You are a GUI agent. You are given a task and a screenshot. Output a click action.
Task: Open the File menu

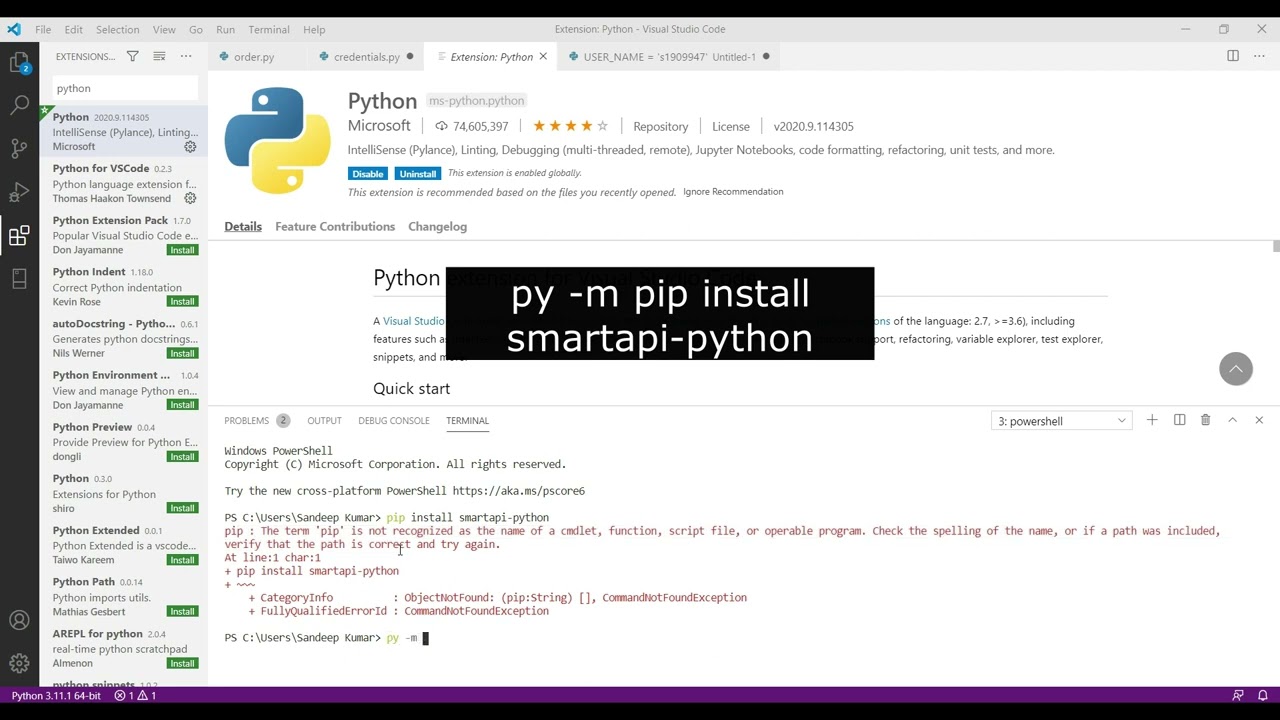43,29
